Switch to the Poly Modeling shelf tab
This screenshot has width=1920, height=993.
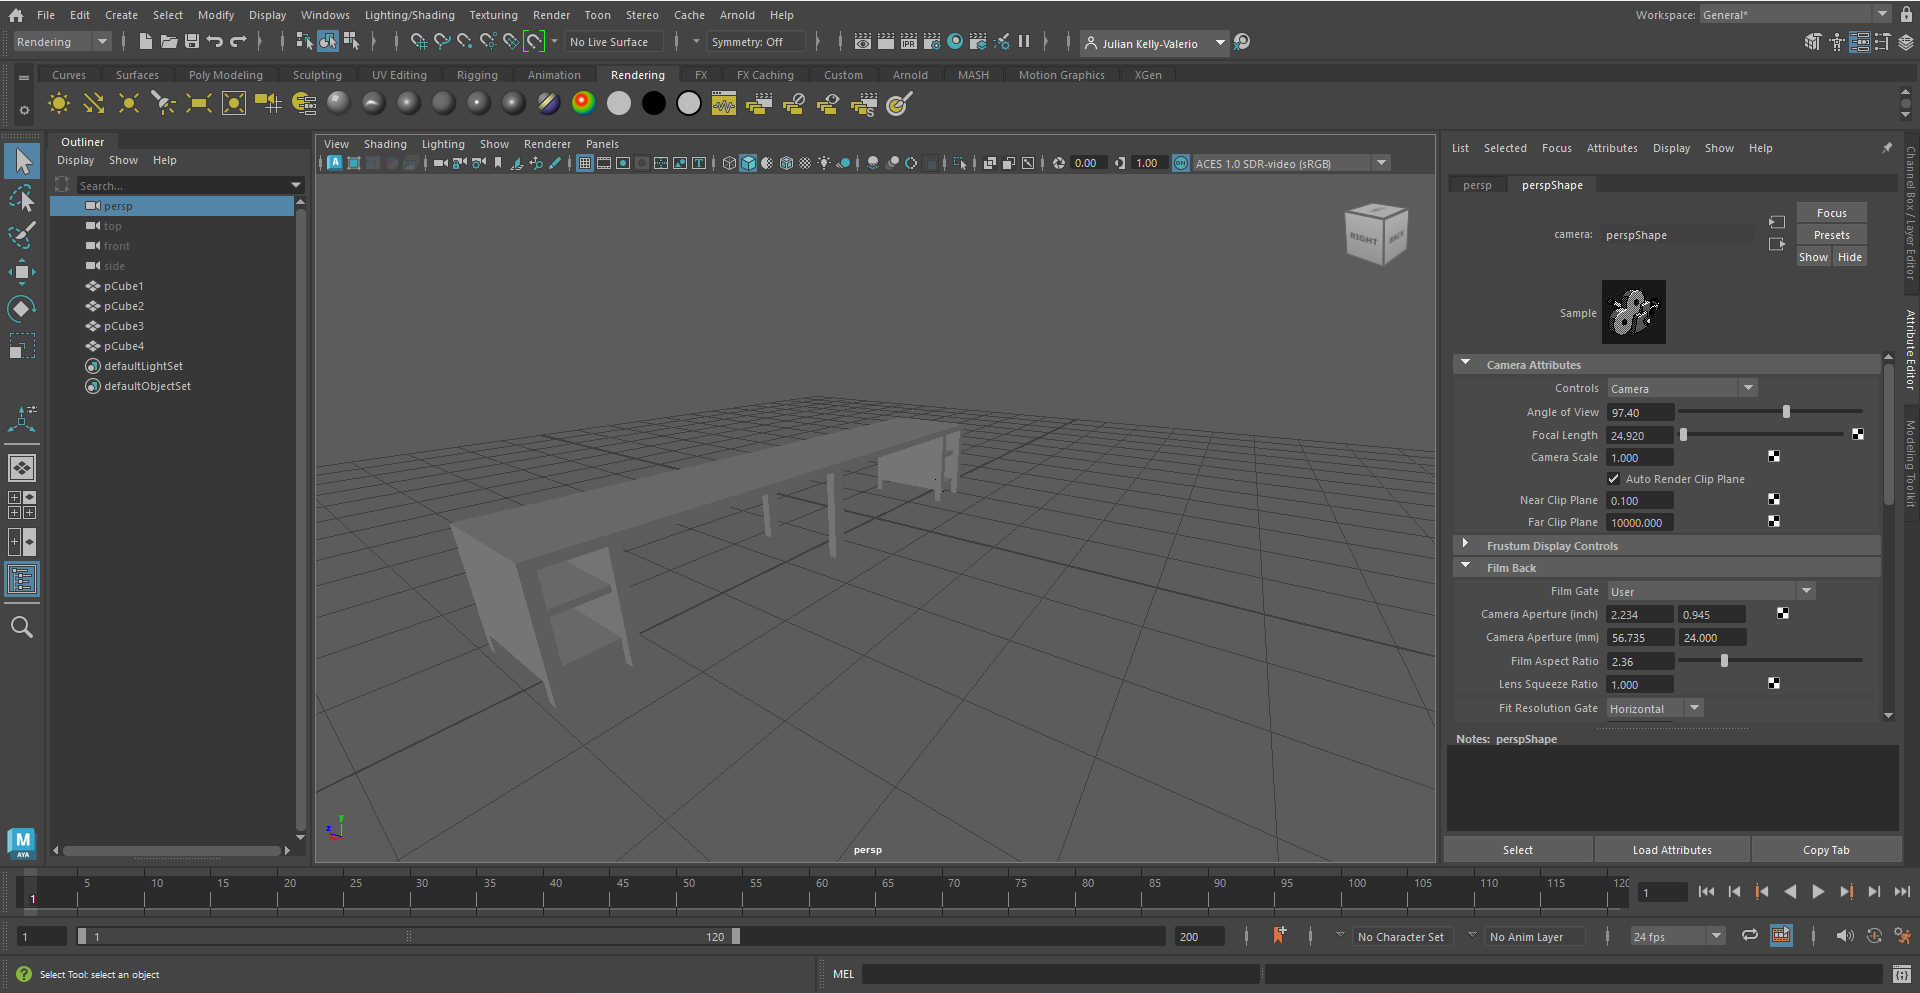(x=225, y=75)
